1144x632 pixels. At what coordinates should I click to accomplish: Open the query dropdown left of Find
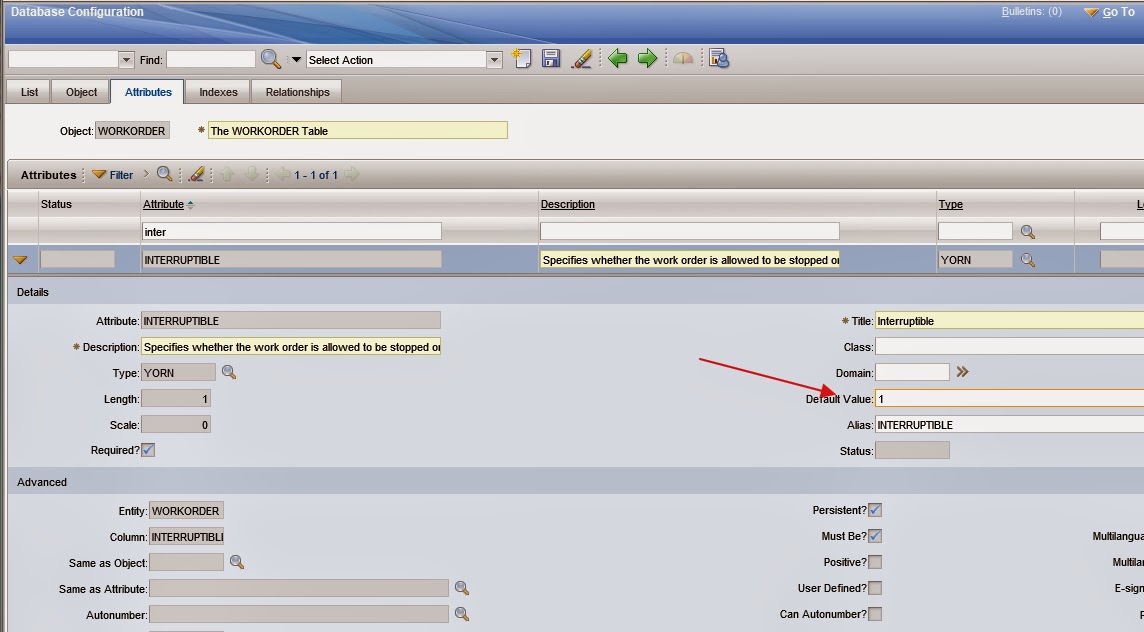coord(125,60)
